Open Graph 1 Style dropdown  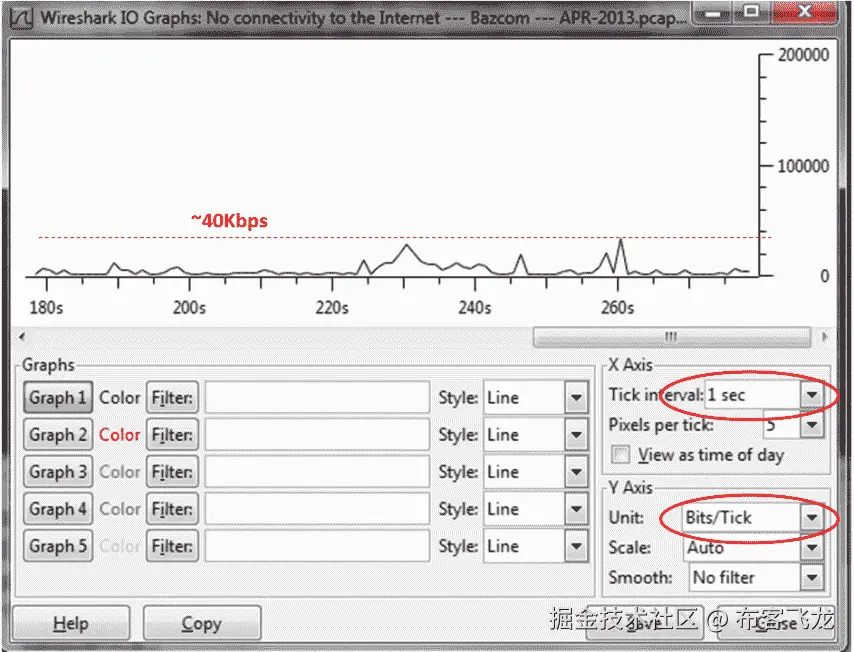point(576,398)
